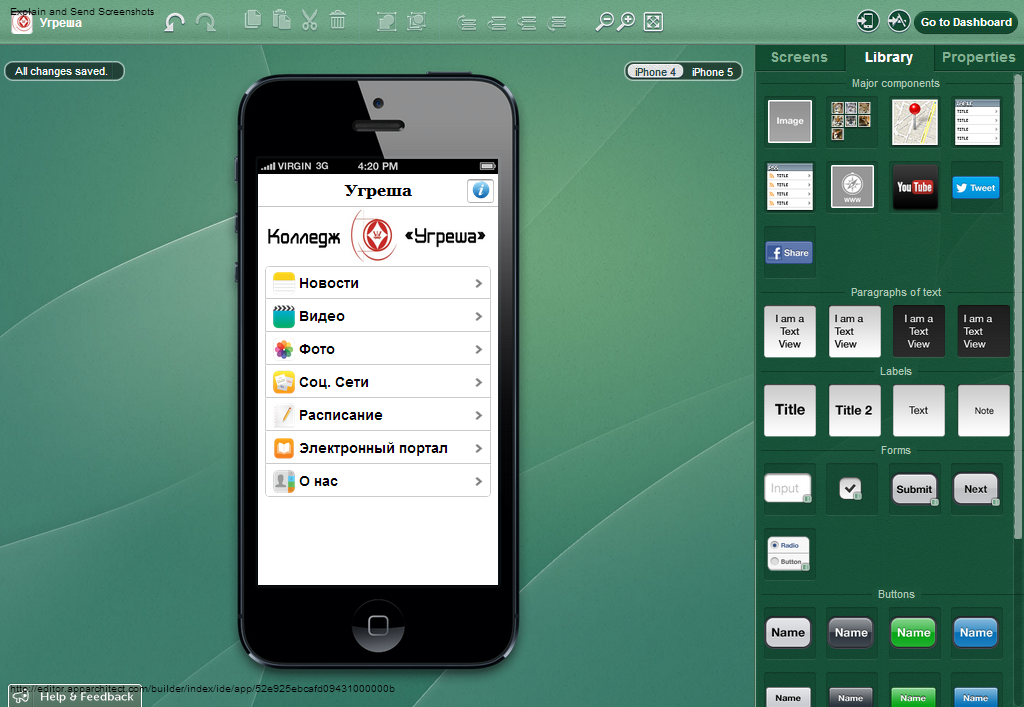This screenshot has width=1024, height=707.
Task: Select the first dark Text View component
Action: pyautogui.click(x=918, y=332)
